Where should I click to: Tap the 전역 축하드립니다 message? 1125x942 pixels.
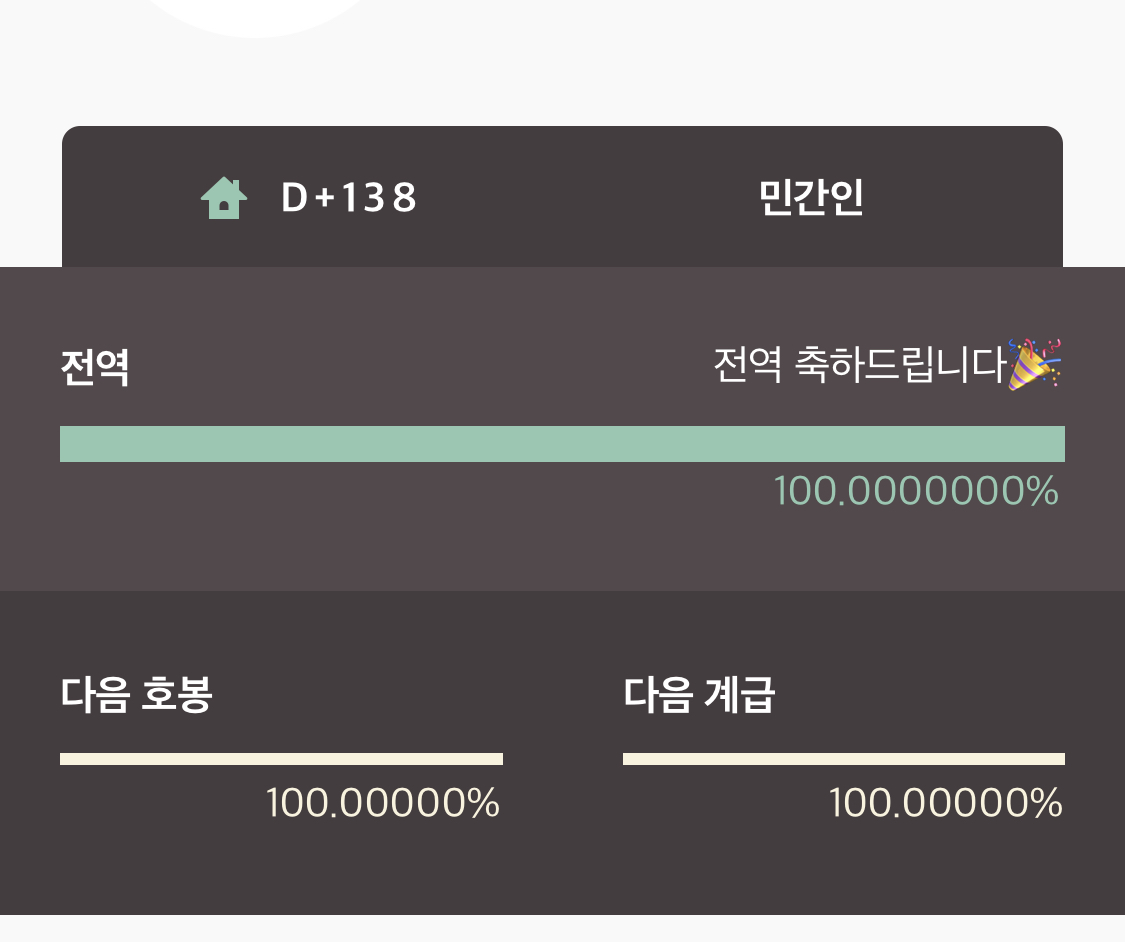tap(858, 366)
